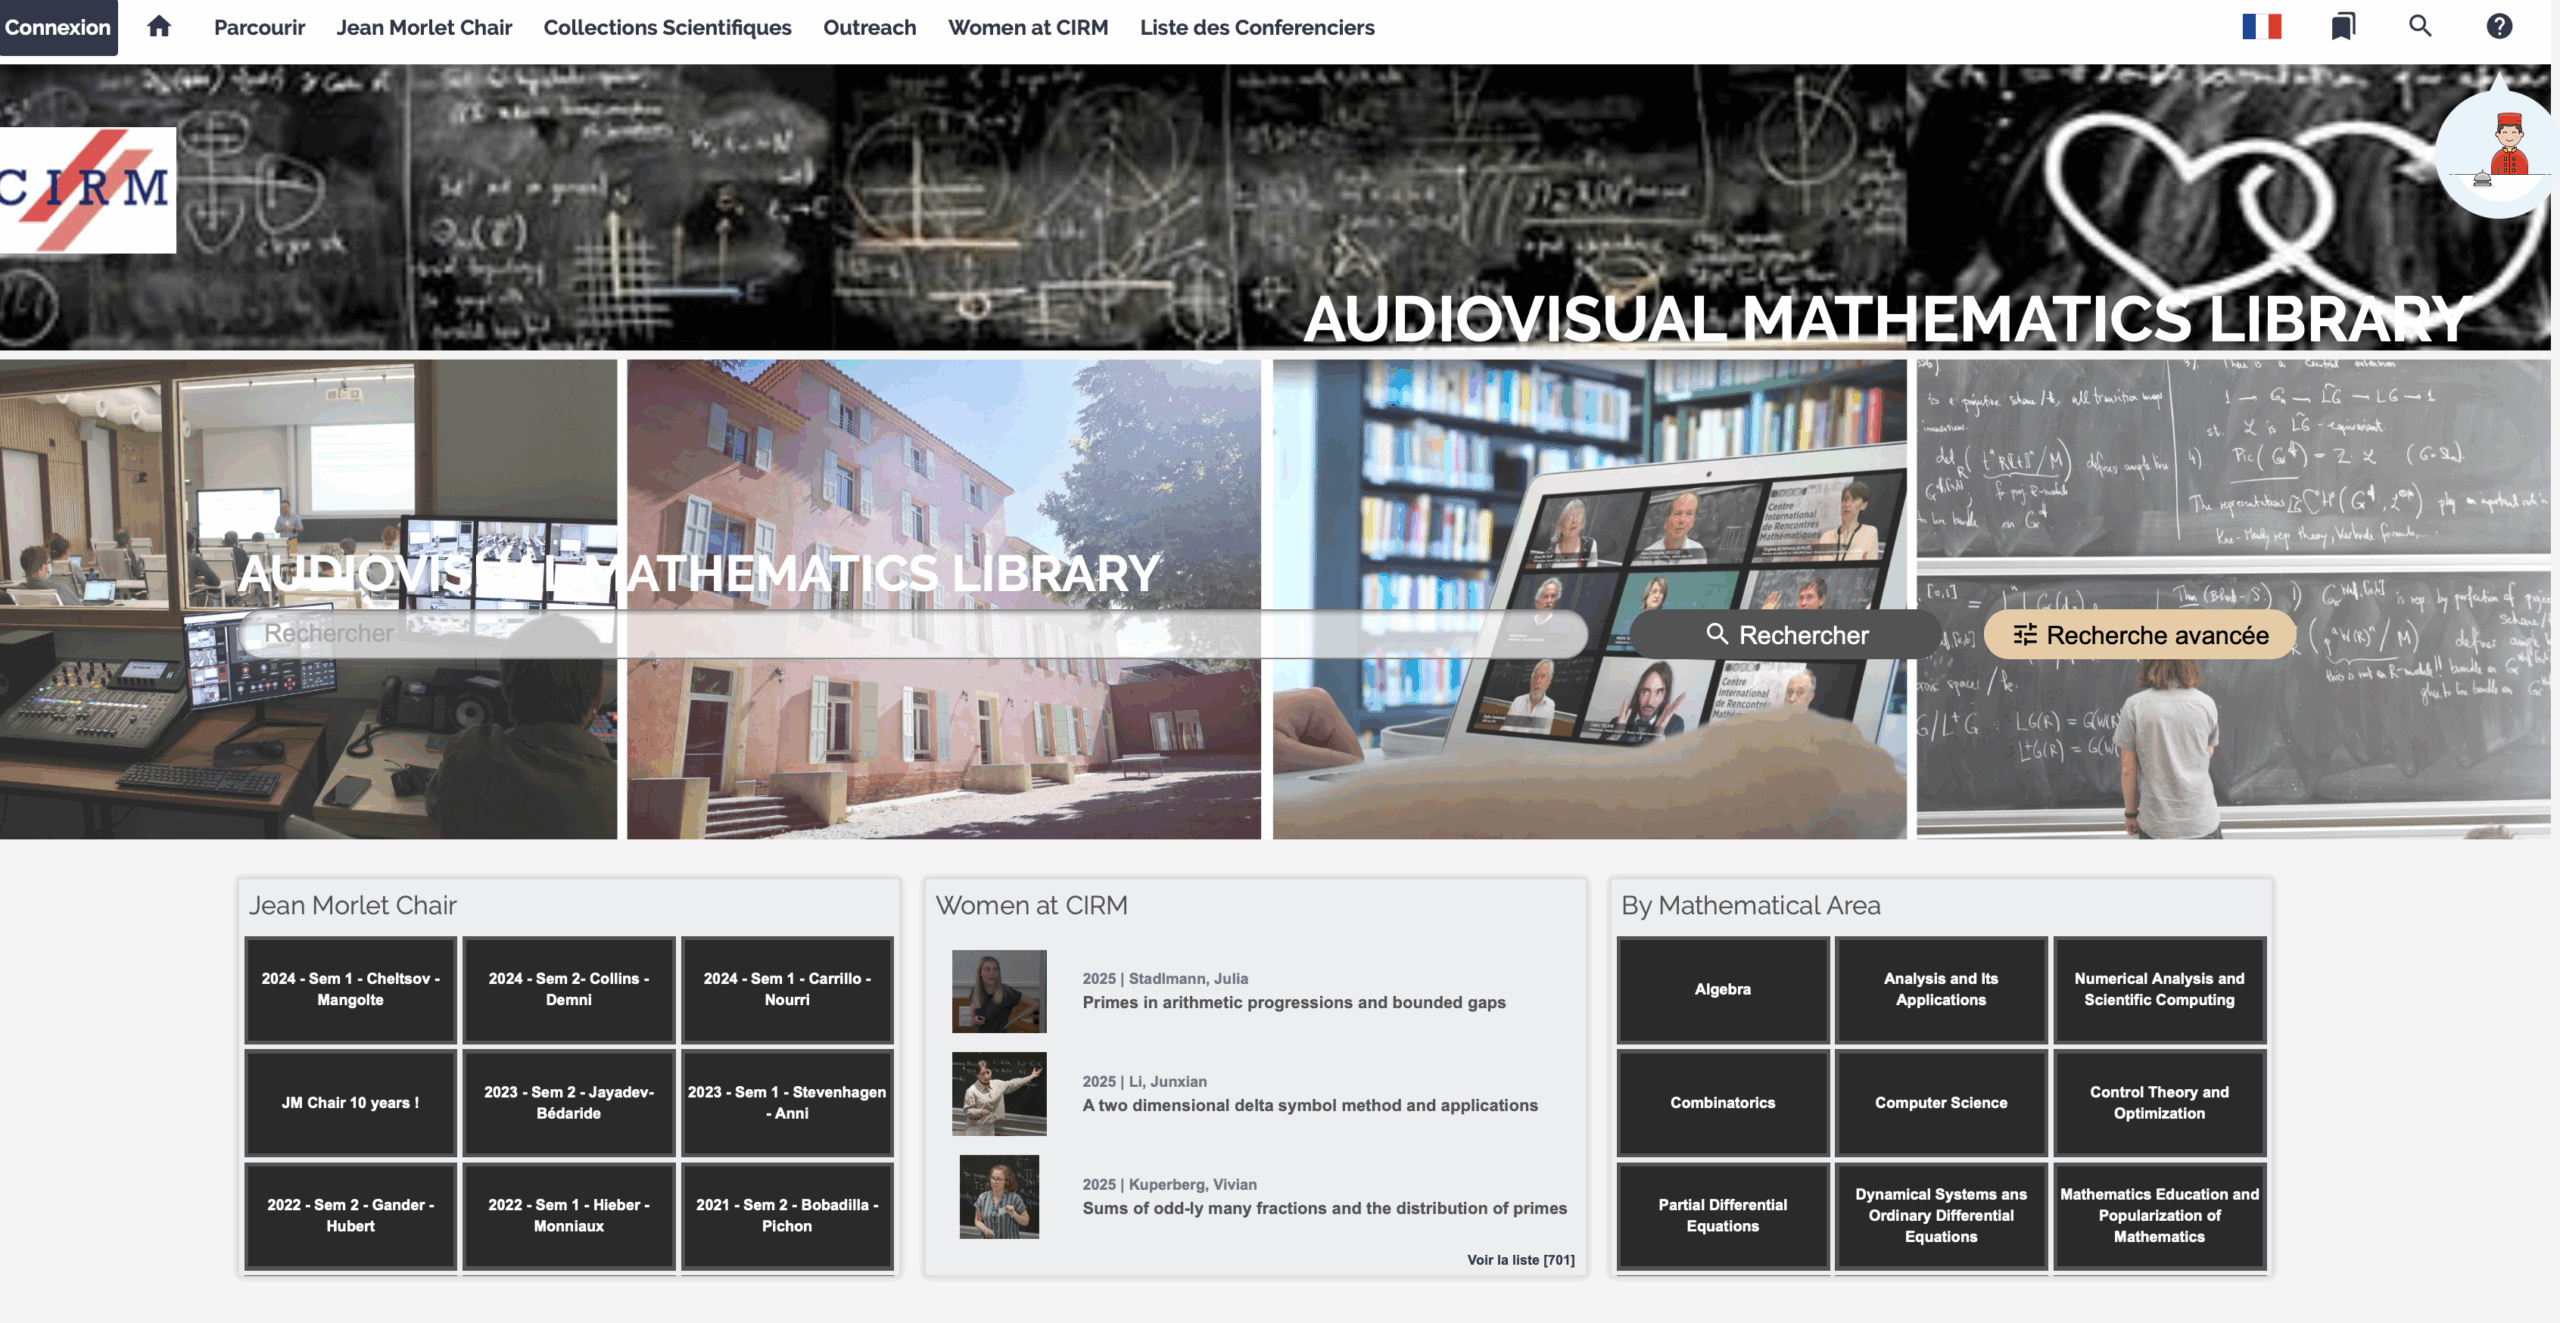Open two dimensional delta symbol talk
This screenshot has width=2560, height=1323.
(1310, 1105)
